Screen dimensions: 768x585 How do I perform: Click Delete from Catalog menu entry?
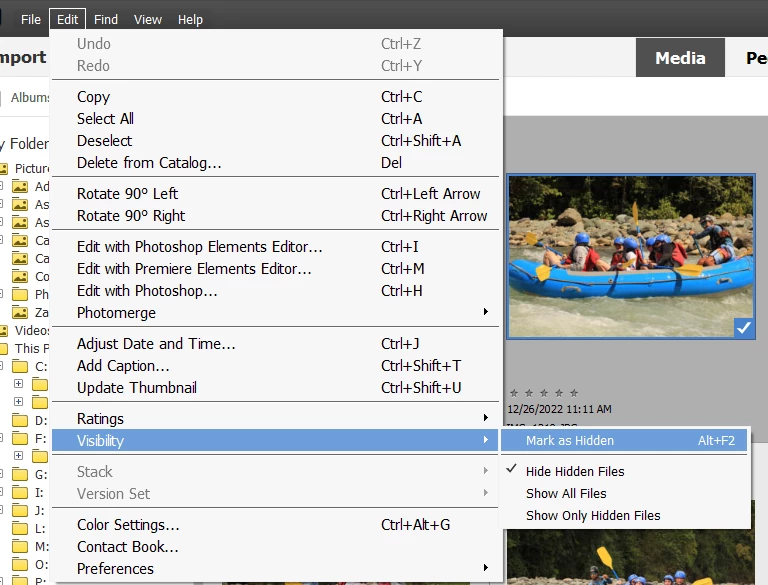tap(277, 163)
